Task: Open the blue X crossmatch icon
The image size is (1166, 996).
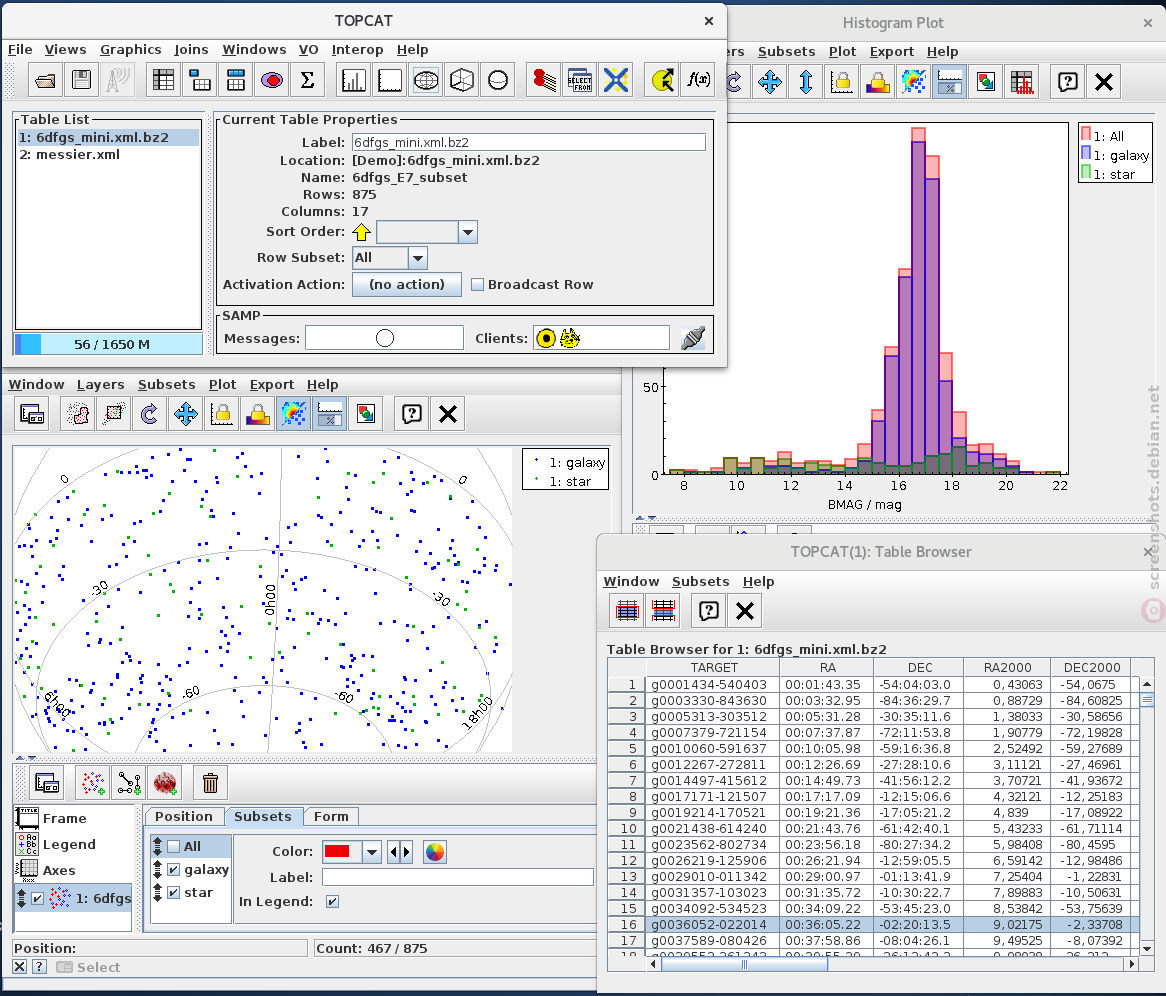Action: 616,80
